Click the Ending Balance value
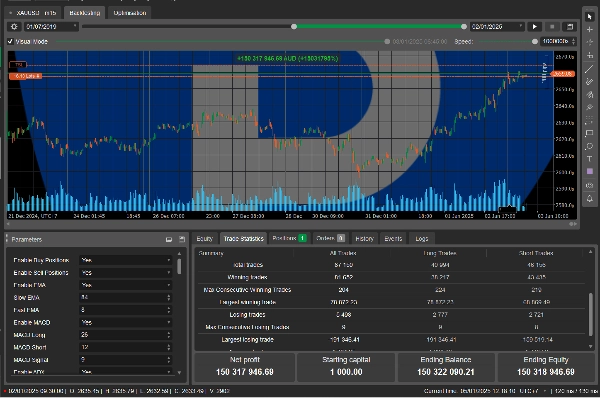Viewport: 600px width, 398px height. [446, 372]
